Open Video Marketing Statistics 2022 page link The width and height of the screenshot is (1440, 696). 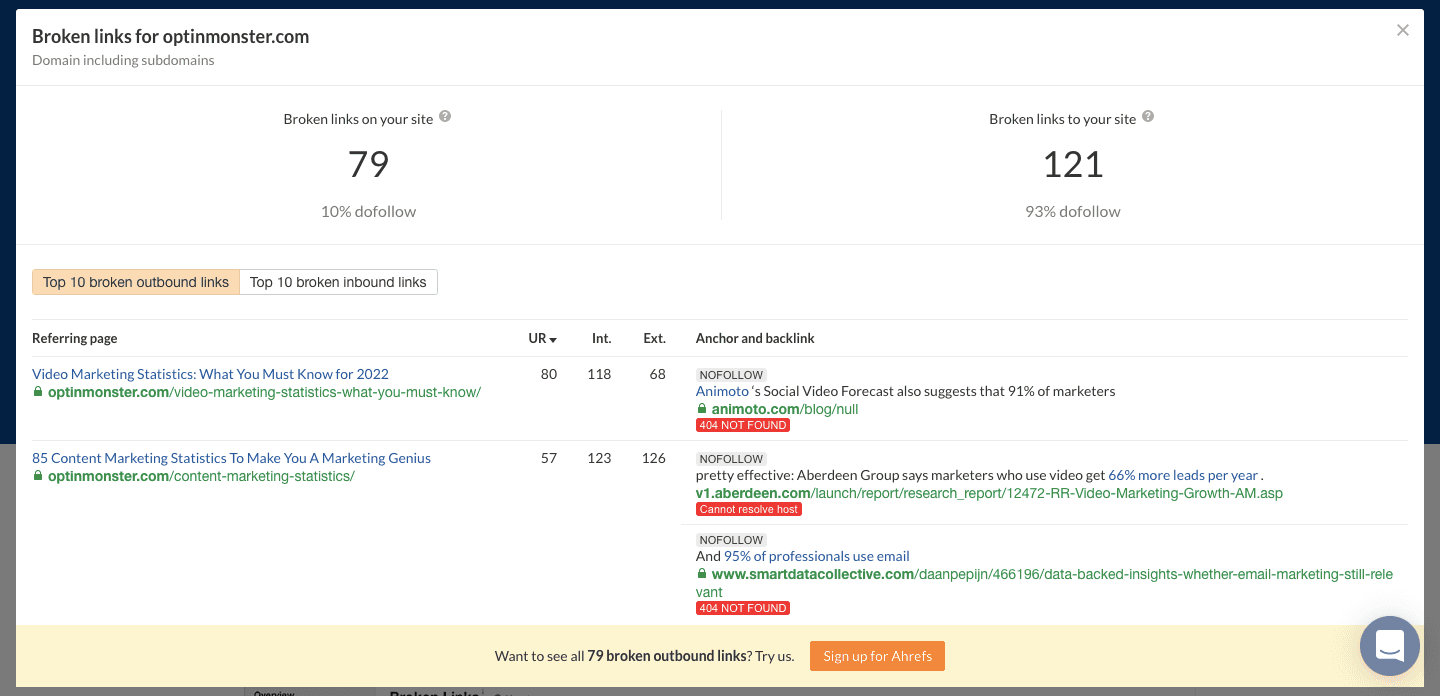(210, 374)
